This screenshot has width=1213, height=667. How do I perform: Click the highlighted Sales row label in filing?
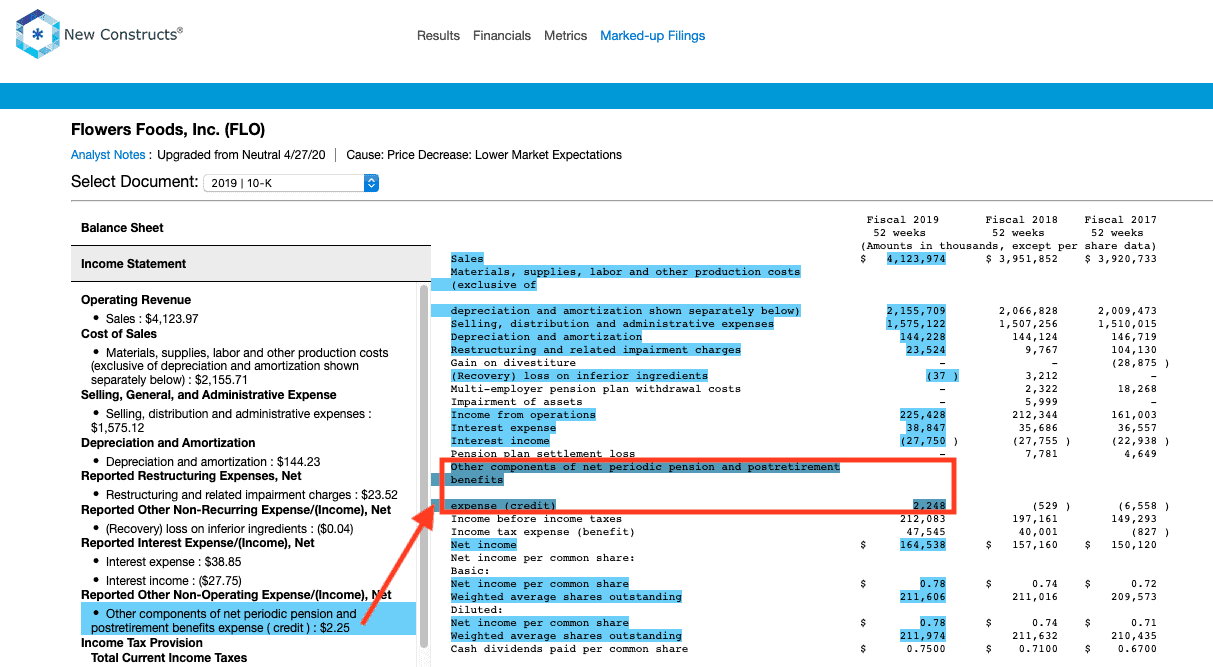[467, 259]
